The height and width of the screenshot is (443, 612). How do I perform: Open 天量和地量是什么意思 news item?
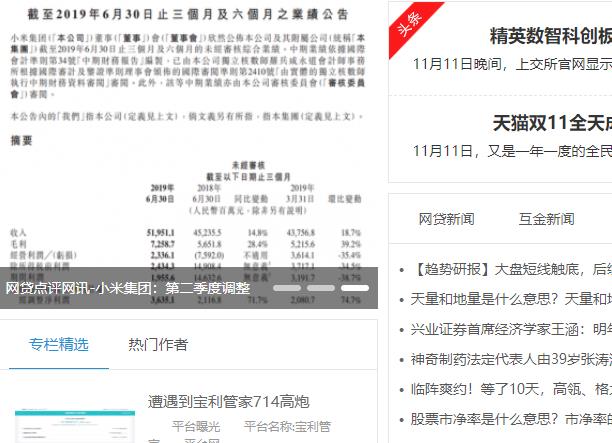click(511, 299)
